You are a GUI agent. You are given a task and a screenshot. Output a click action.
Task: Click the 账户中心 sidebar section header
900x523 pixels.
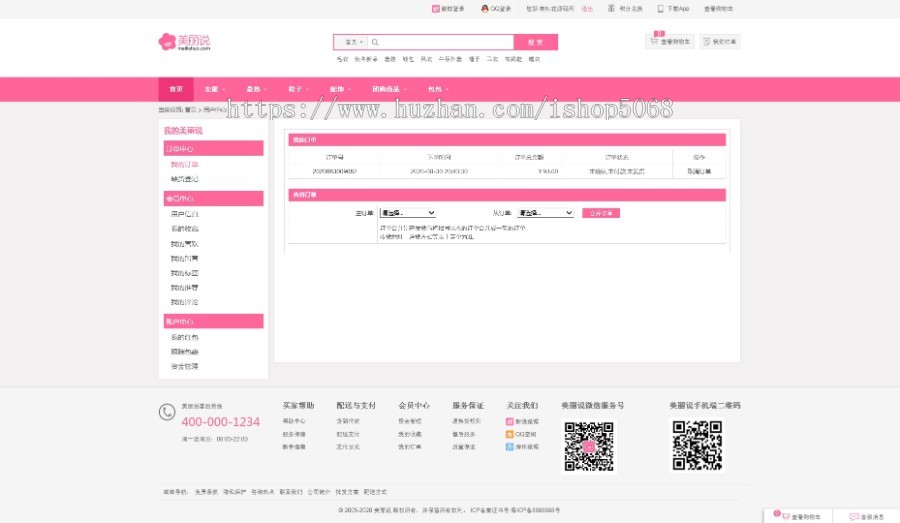tap(214, 321)
